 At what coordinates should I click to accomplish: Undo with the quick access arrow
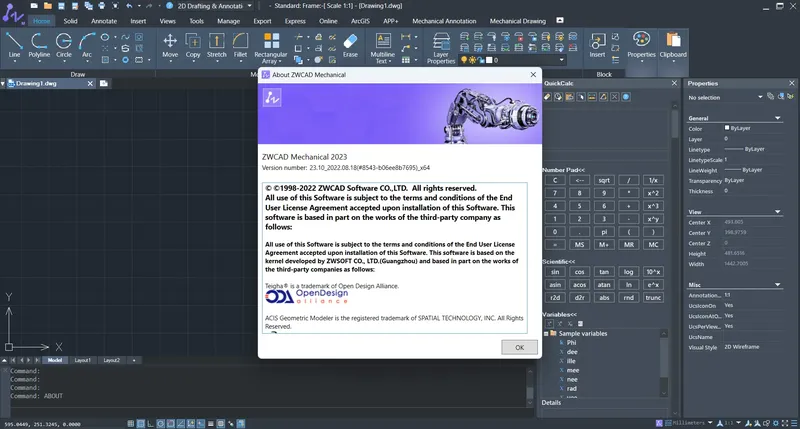130,6
